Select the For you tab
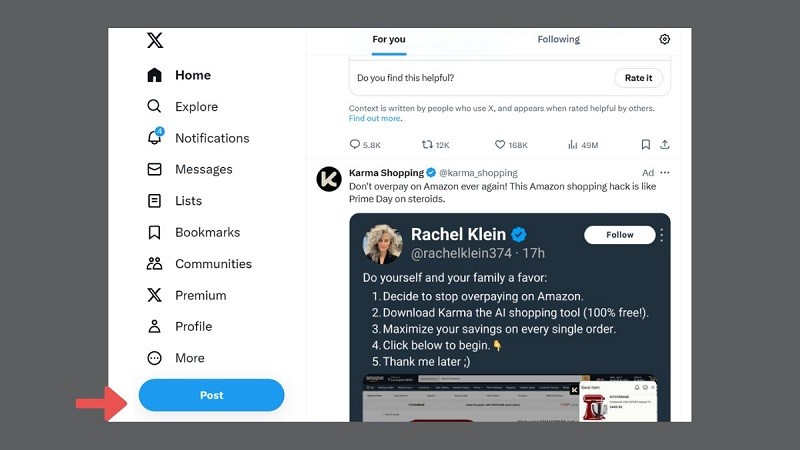 point(389,40)
